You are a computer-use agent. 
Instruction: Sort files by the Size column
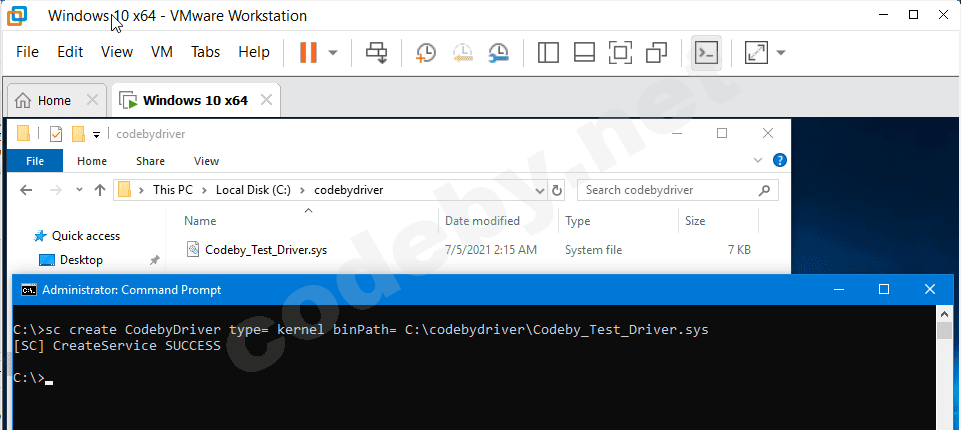point(695,221)
